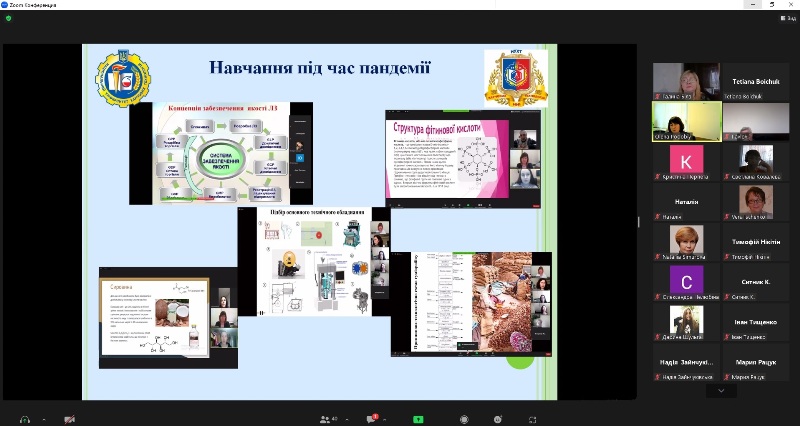Click the gallery panel divider handle
Screen dimensions: 800x426
click(638, 221)
